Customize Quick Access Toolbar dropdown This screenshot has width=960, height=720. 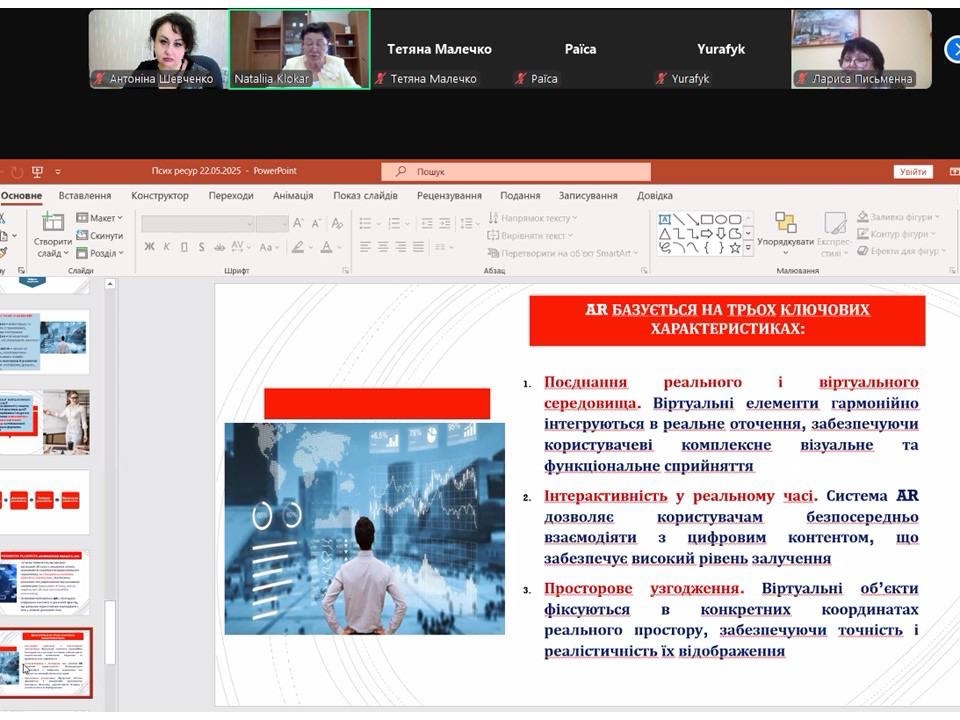[x=58, y=171]
